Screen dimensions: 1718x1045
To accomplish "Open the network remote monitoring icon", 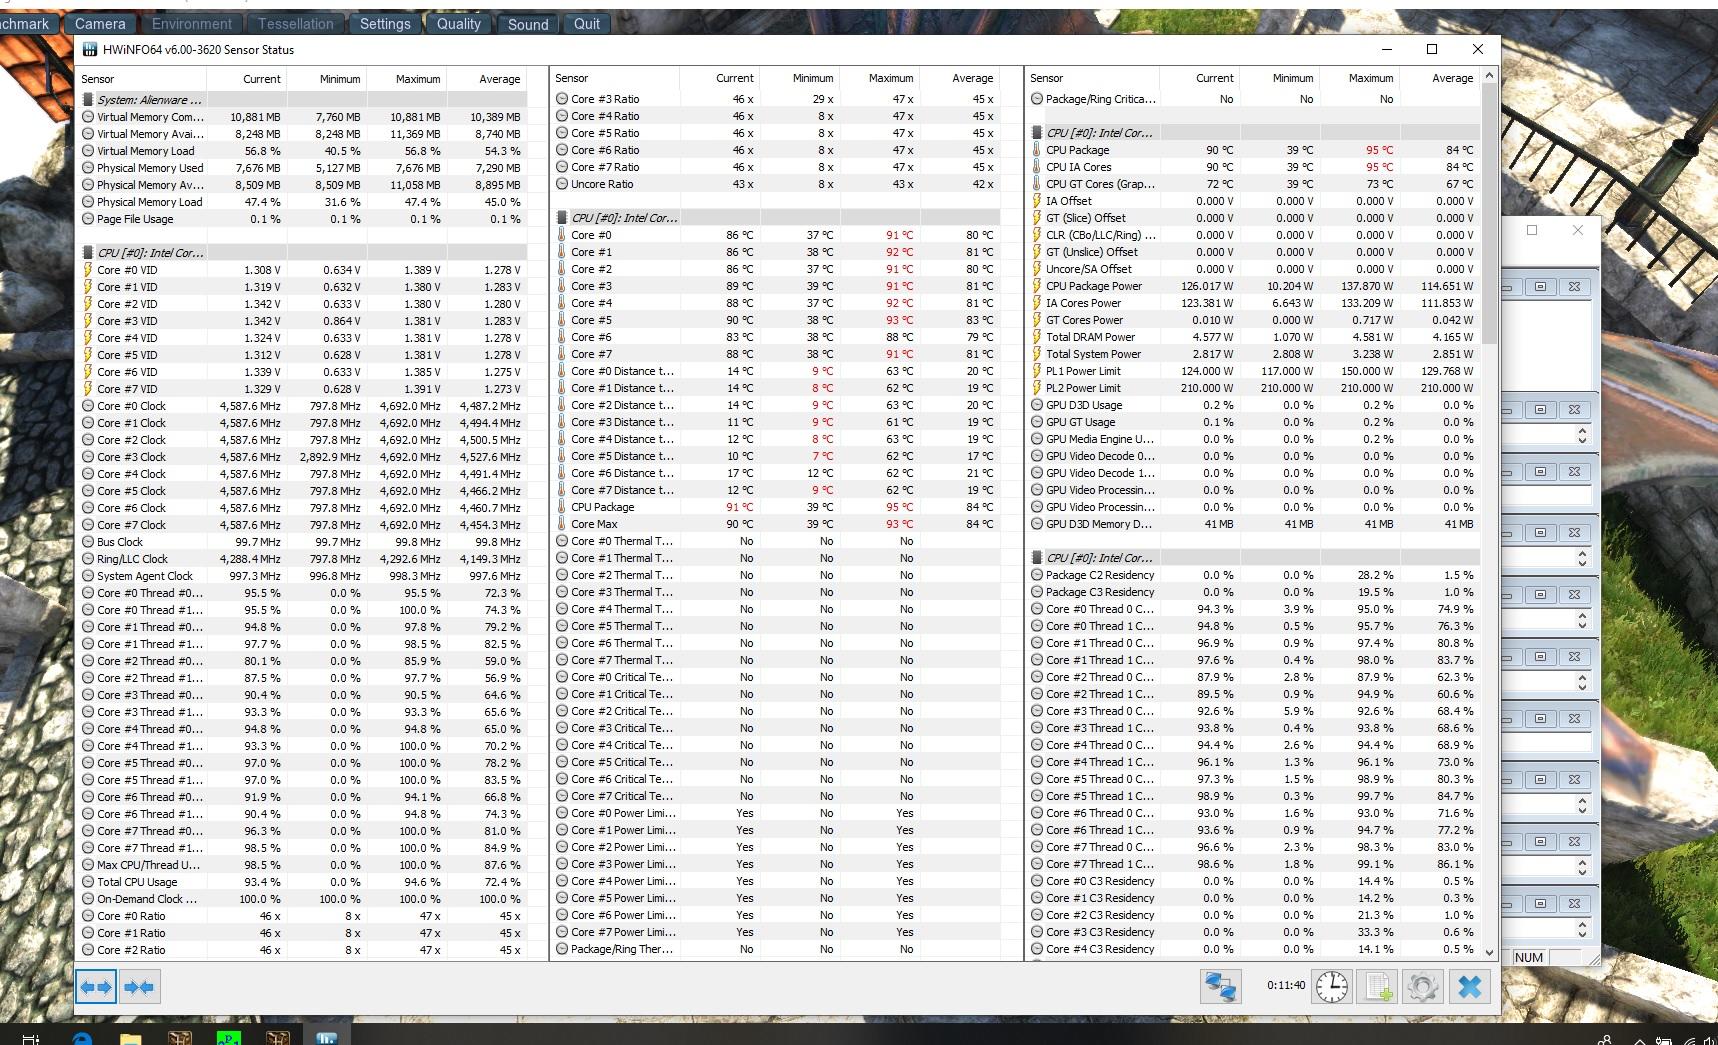I will point(1221,987).
